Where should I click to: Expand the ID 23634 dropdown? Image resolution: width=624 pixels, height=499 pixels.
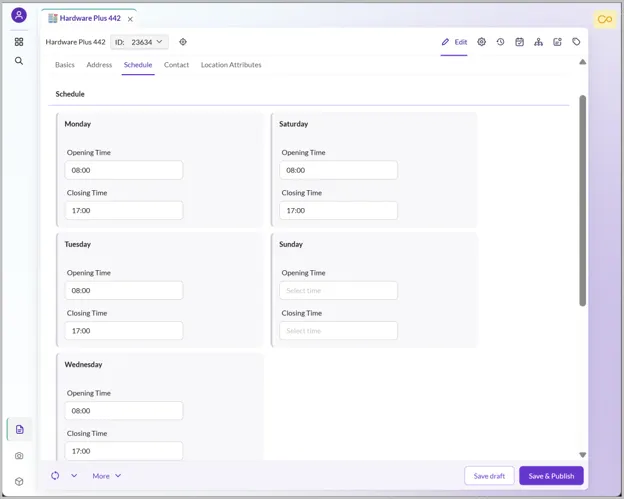[139, 42]
